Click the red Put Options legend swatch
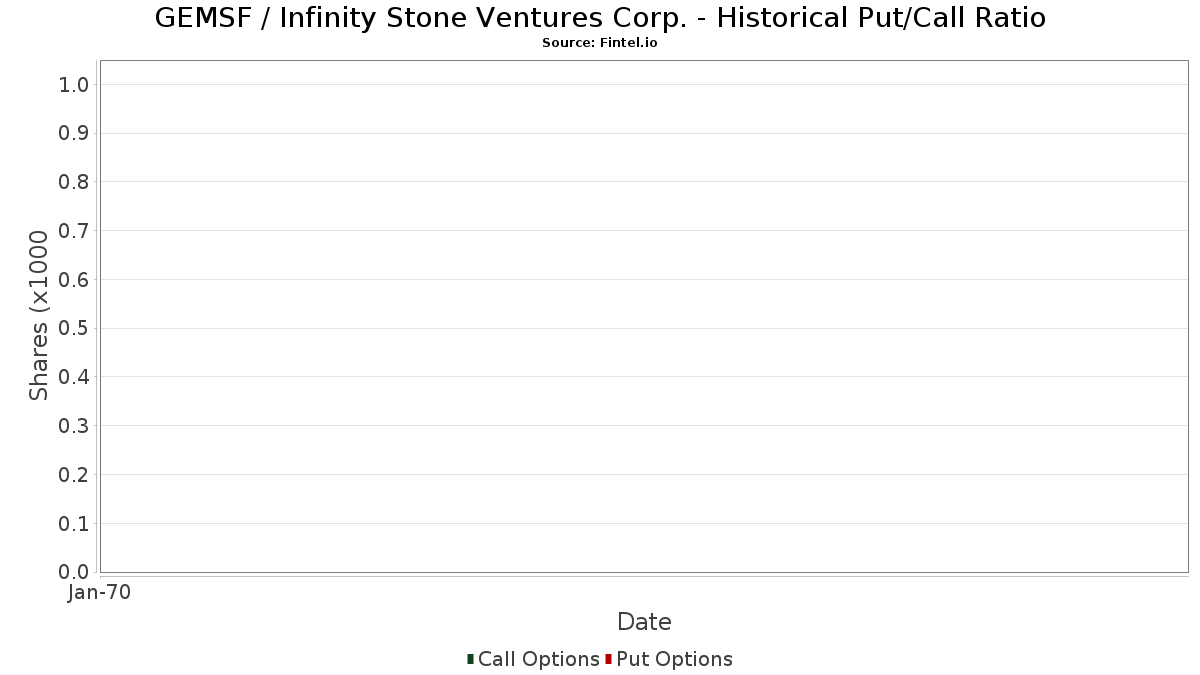The height and width of the screenshot is (675, 1200). pos(608,659)
